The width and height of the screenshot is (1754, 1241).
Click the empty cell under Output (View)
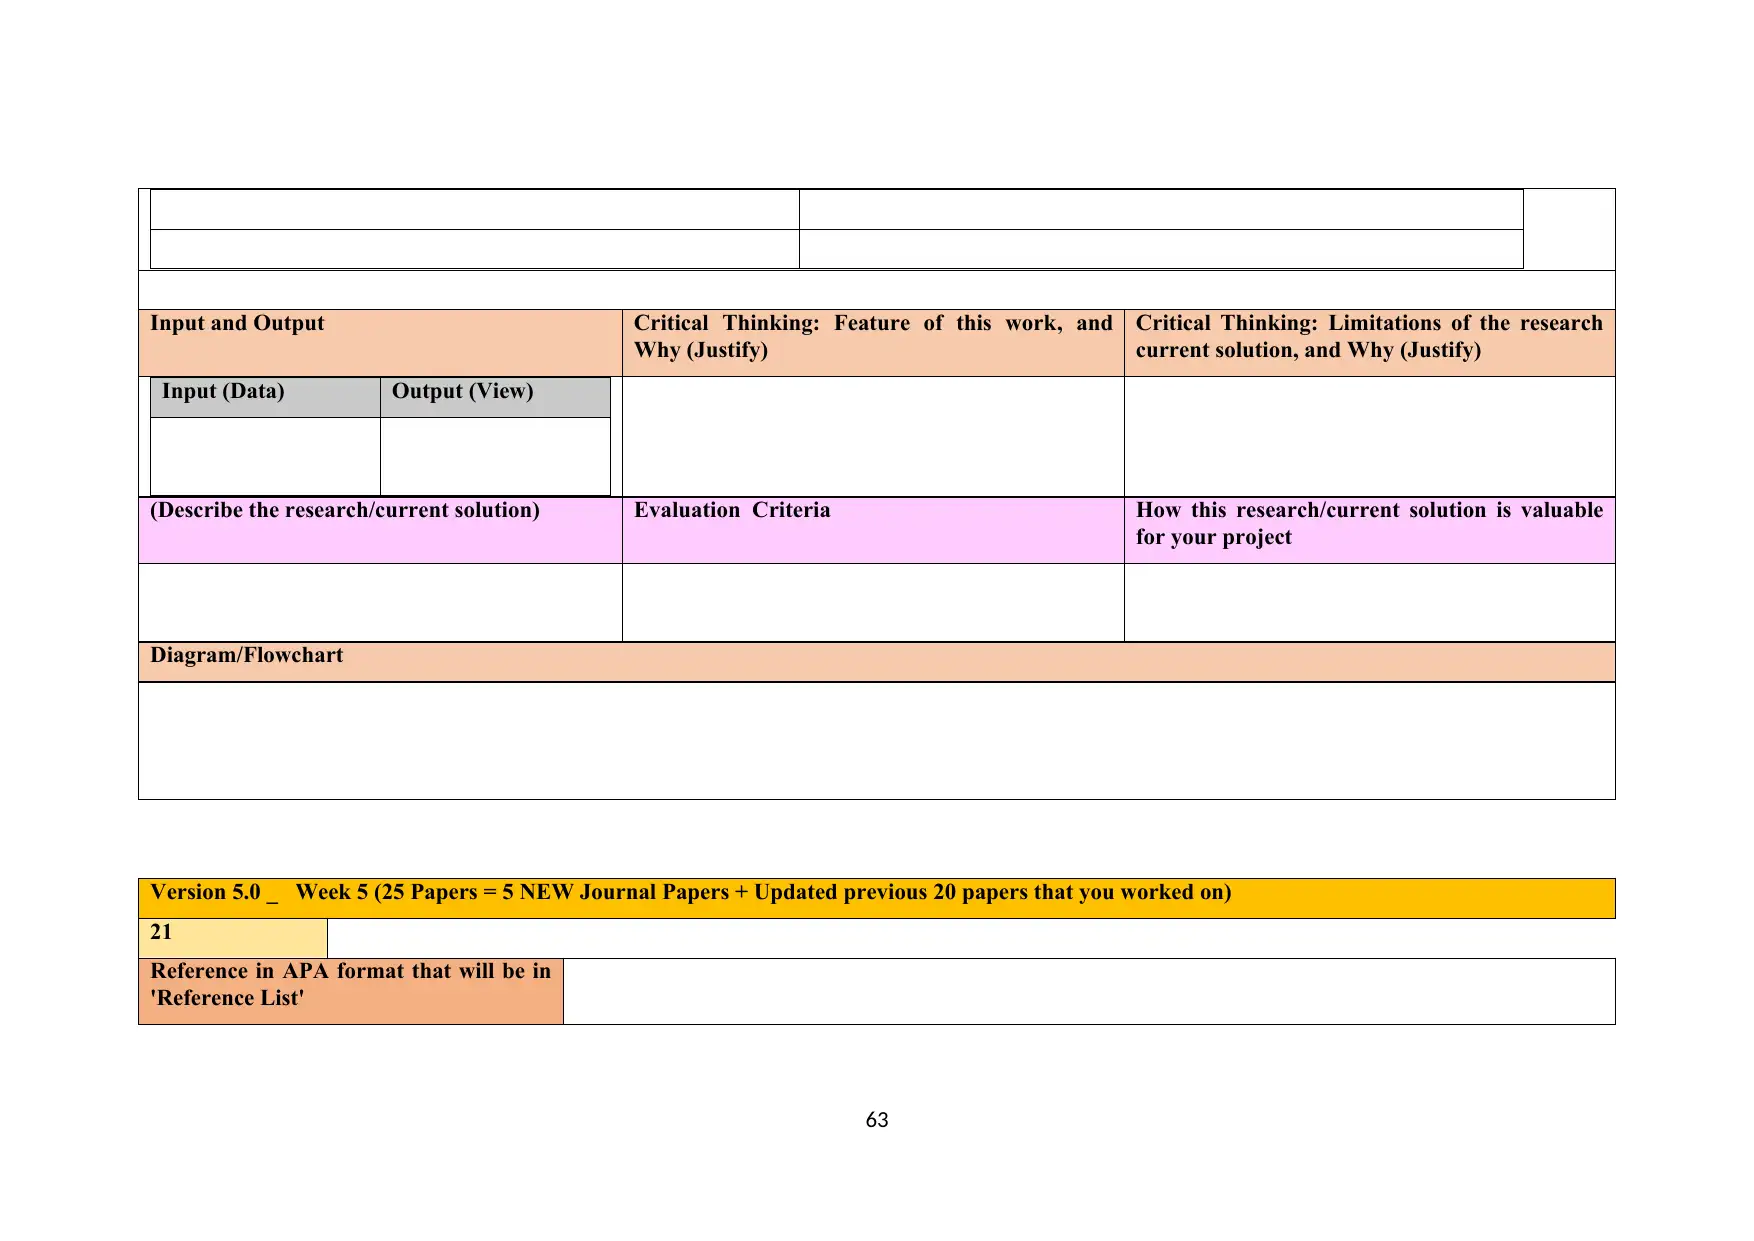point(495,456)
